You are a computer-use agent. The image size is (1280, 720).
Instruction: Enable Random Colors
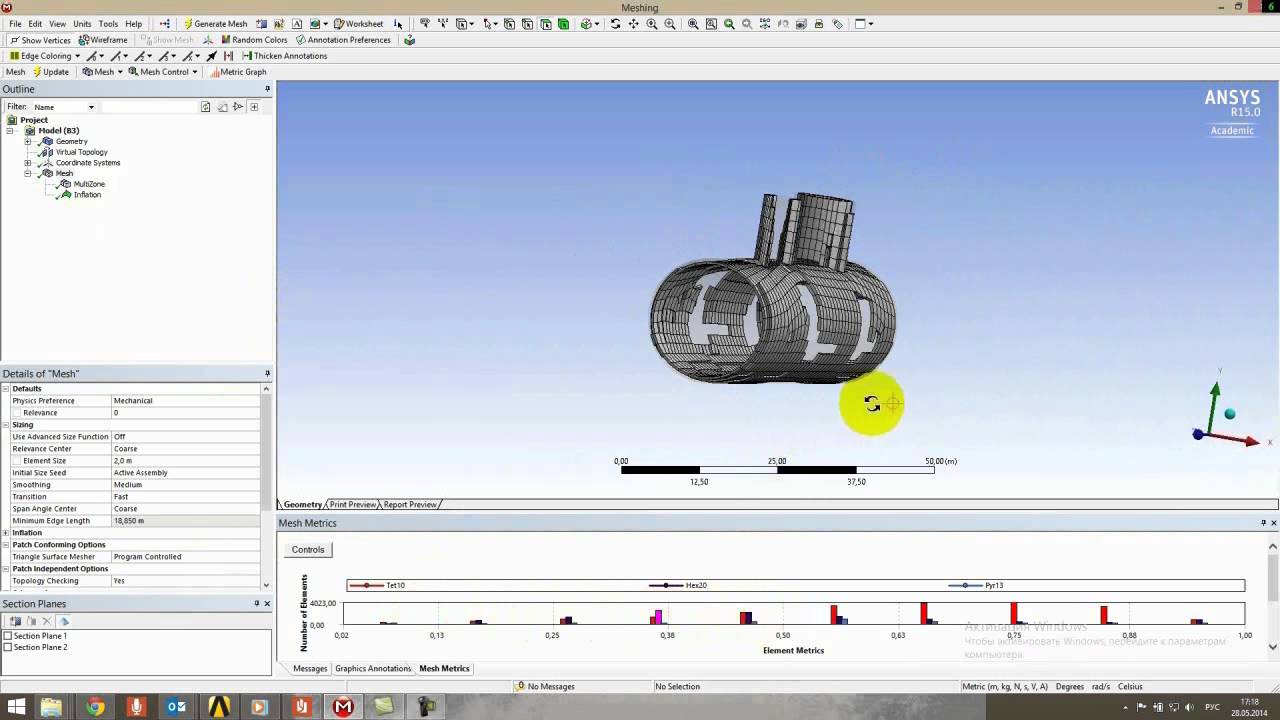click(253, 40)
